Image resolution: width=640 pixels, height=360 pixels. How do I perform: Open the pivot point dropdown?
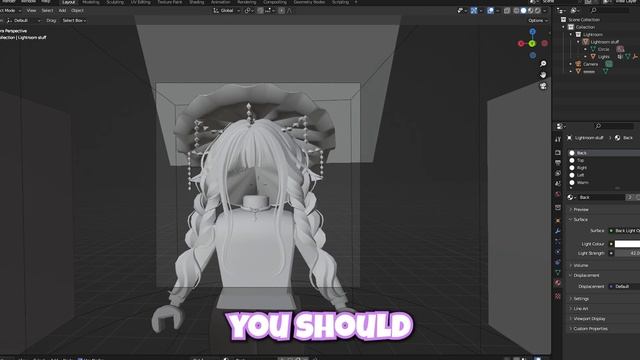tap(249, 11)
